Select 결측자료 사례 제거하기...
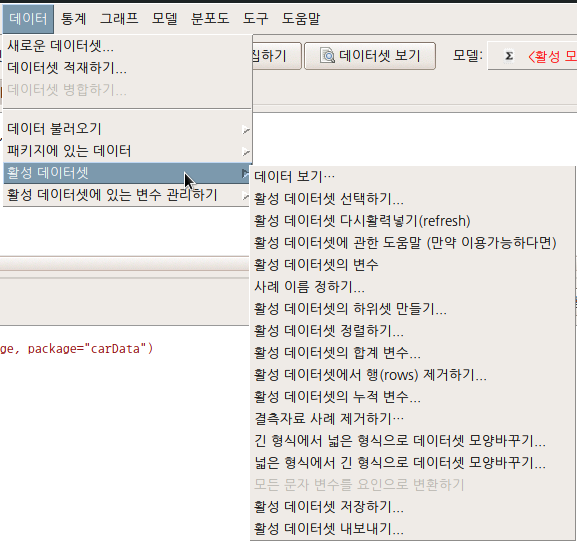The height and width of the screenshot is (543, 577). (412, 419)
